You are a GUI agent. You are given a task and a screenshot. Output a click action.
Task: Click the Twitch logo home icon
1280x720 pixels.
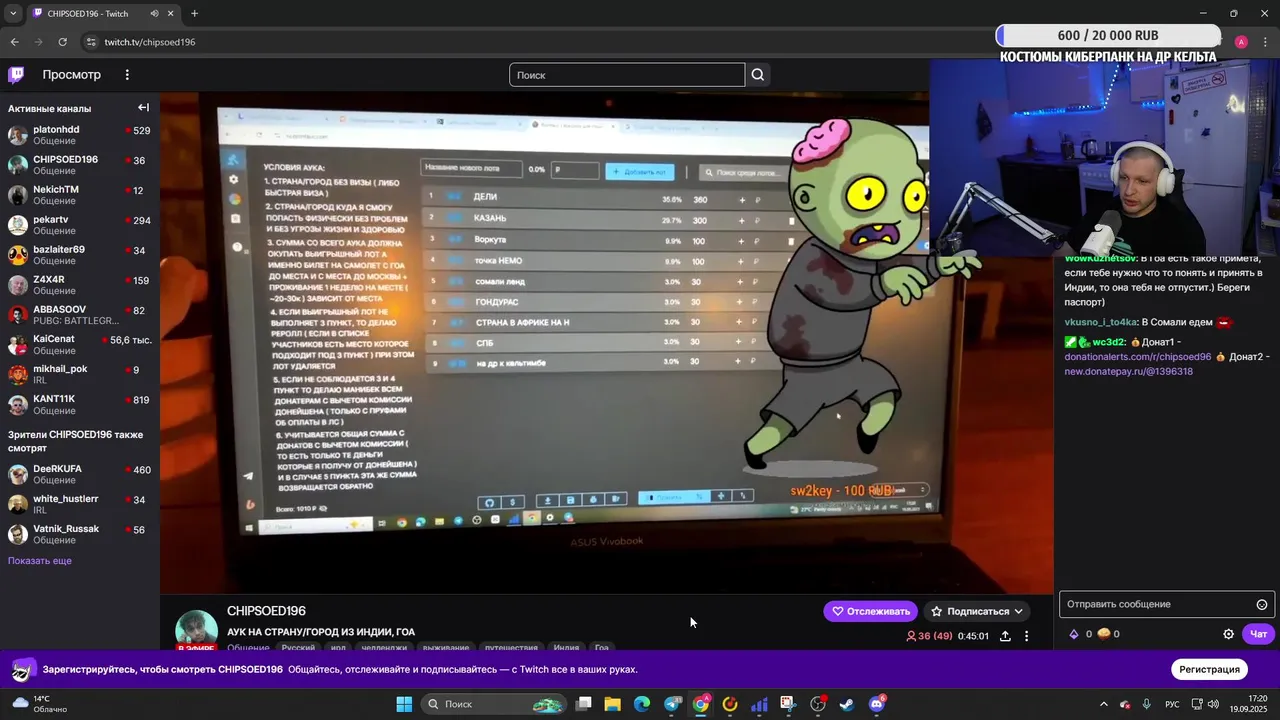click(x=16, y=75)
